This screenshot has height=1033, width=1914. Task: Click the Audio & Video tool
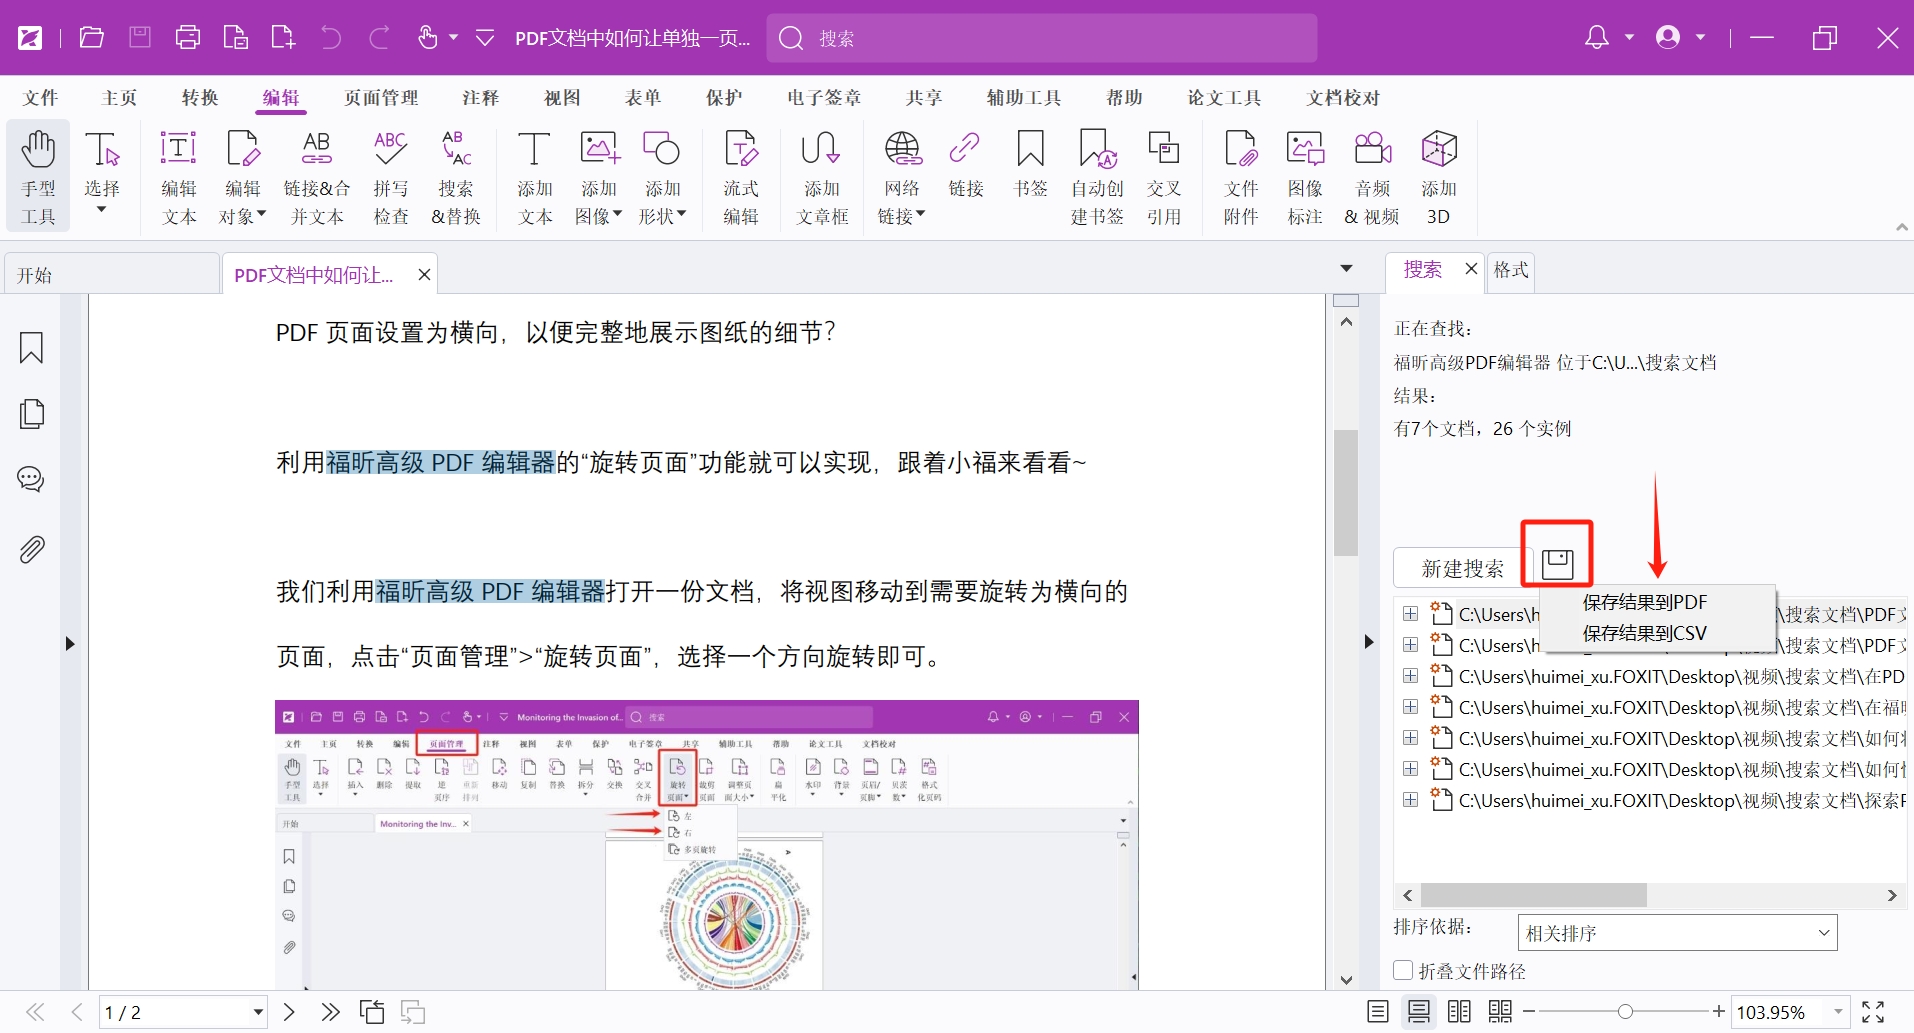(x=1373, y=177)
